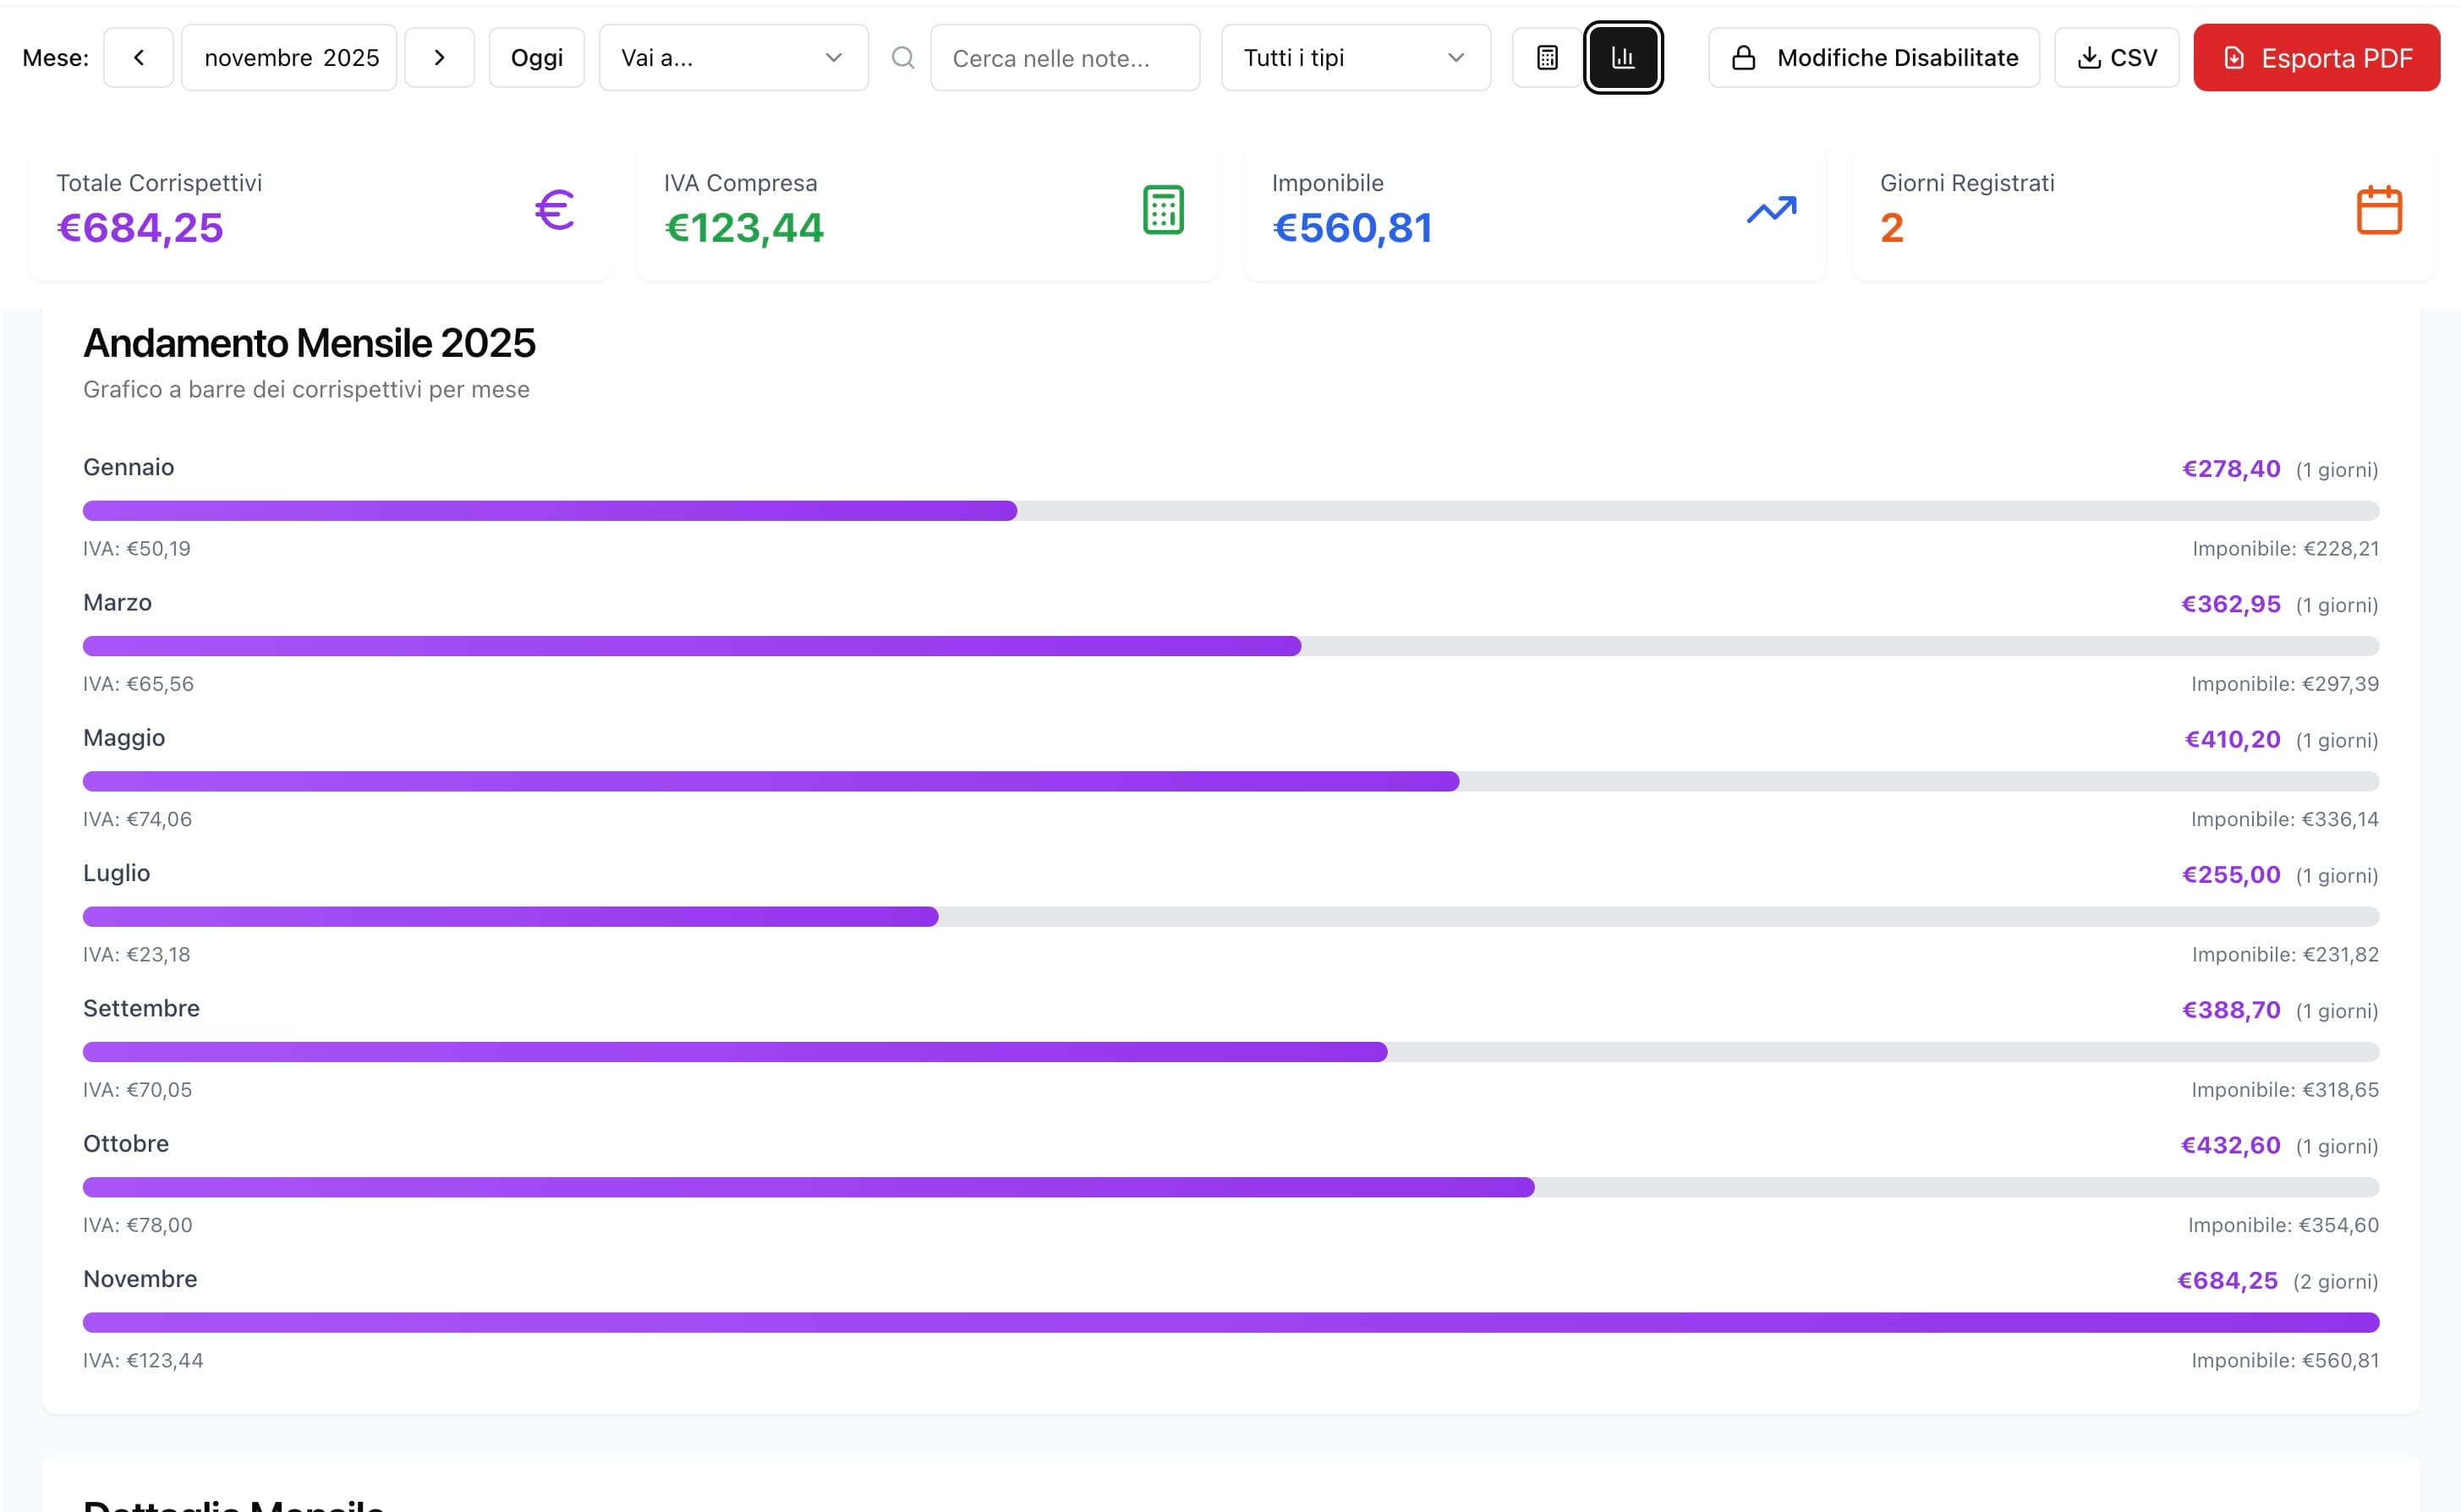Toggle the Modifiche Disabilitate lock button
Screen dimensions: 2461x1512
coord(1873,58)
